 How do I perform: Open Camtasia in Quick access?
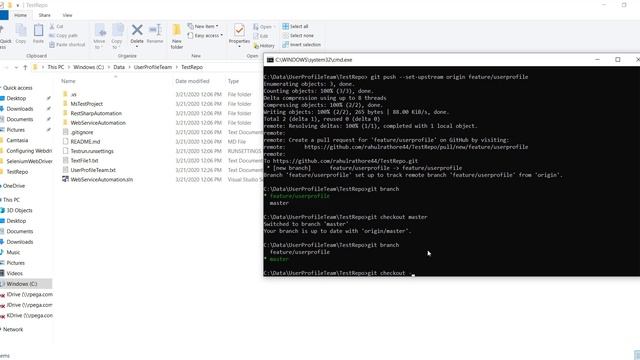point(17,140)
